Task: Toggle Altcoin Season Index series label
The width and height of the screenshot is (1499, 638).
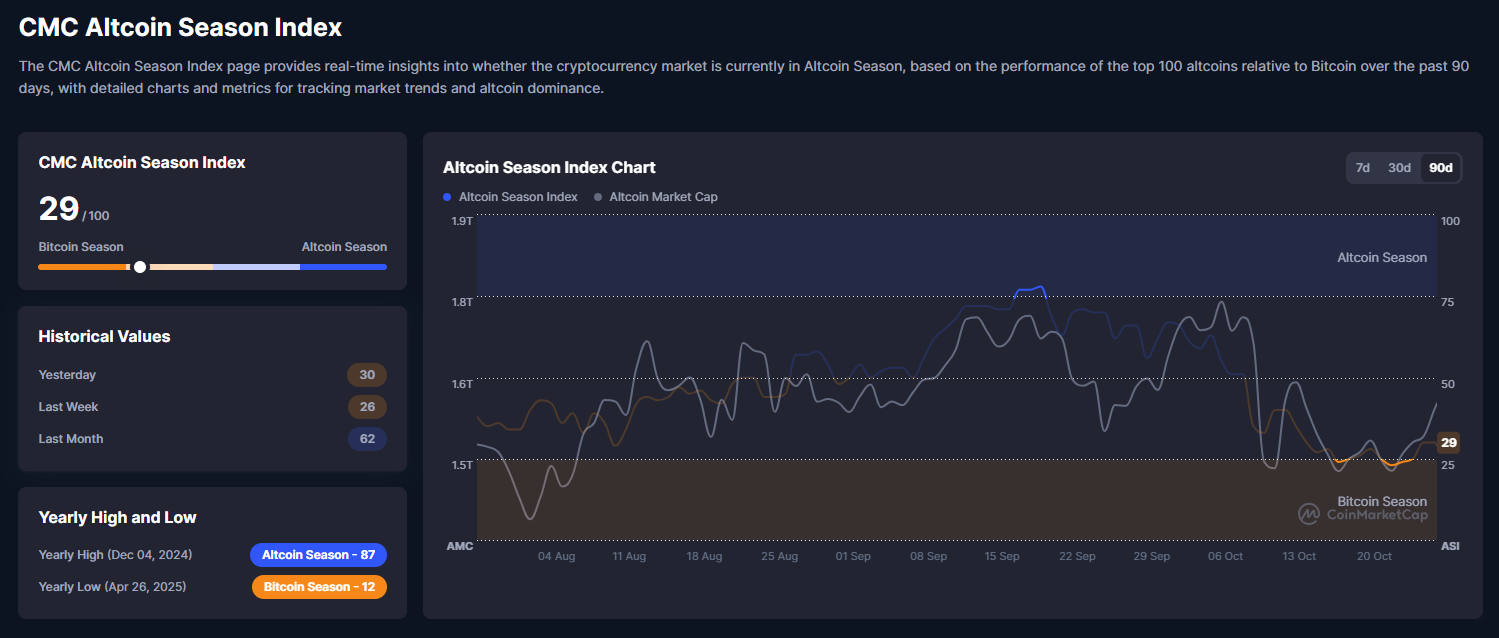Action: [518, 197]
